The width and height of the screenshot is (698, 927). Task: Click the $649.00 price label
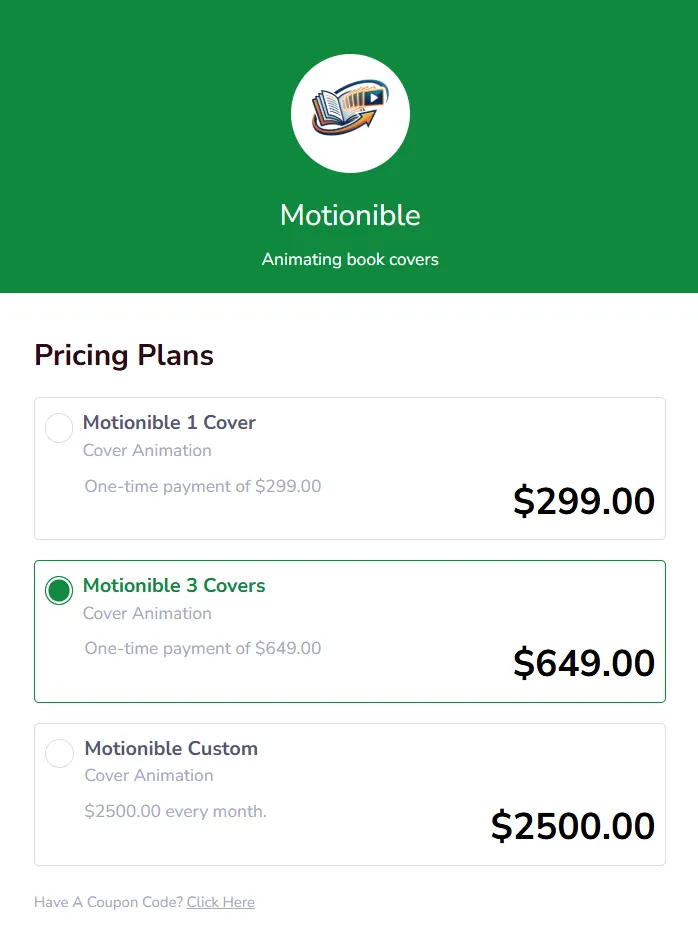pyautogui.click(x=584, y=663)
